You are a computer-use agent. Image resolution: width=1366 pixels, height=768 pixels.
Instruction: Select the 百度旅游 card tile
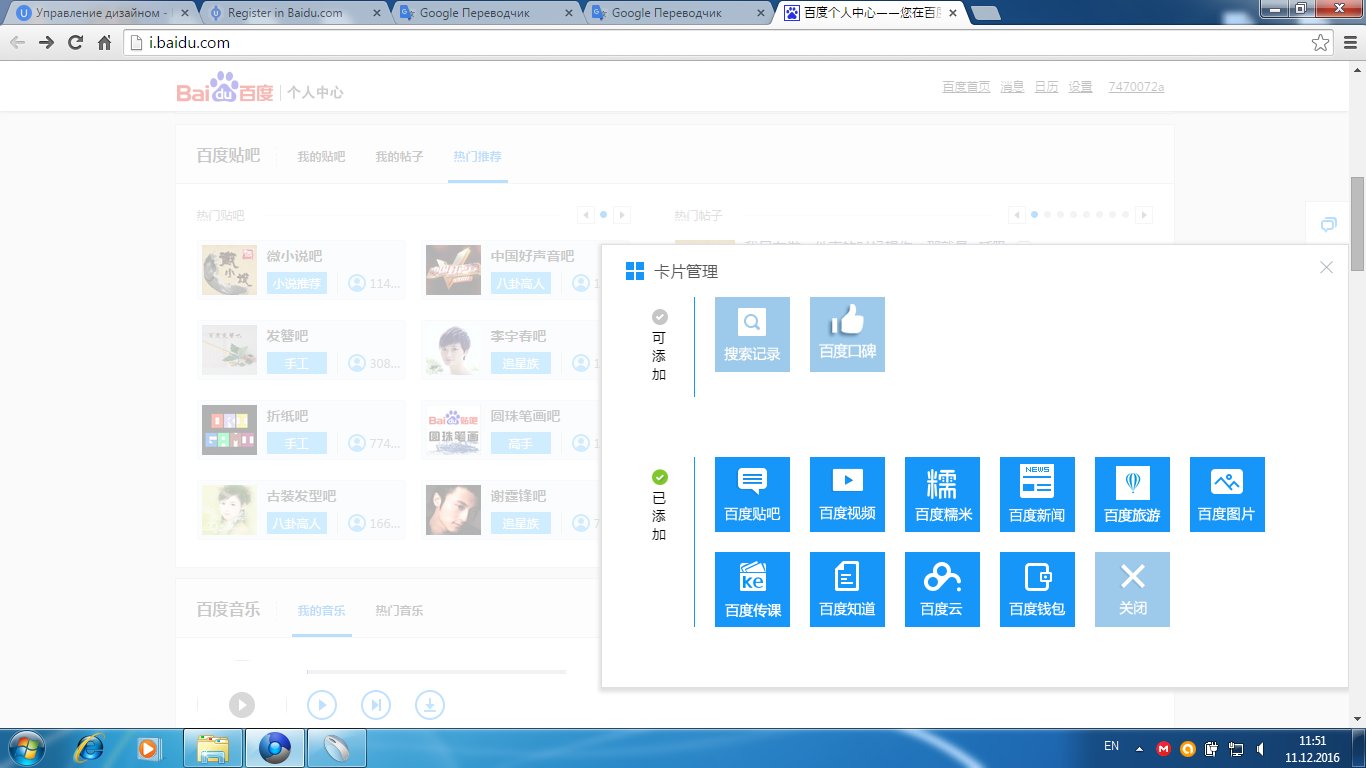pos(1132,494)
